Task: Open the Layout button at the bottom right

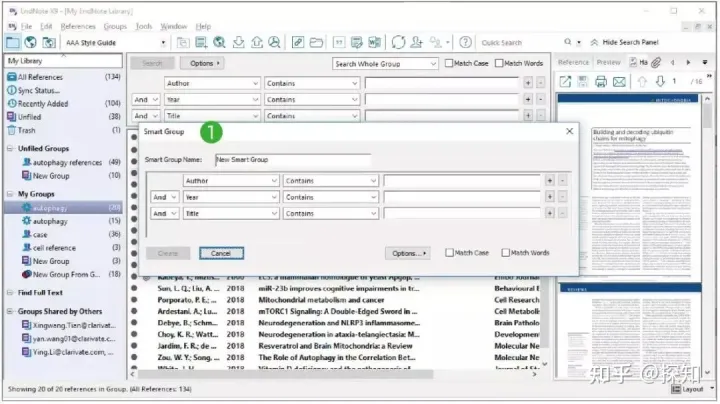Action: 688,389
